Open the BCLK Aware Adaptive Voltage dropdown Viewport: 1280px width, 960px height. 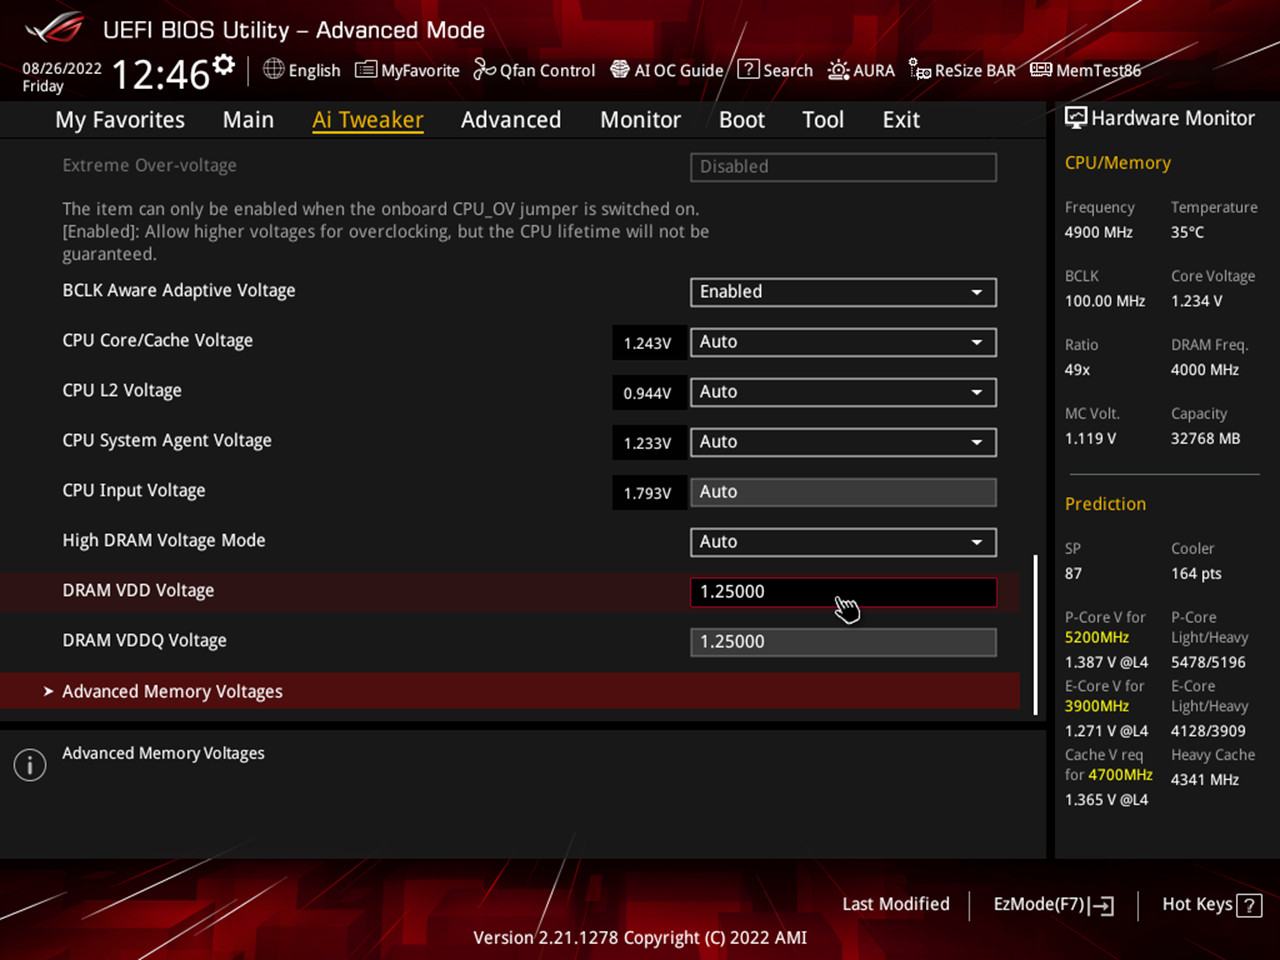[843, 292]
